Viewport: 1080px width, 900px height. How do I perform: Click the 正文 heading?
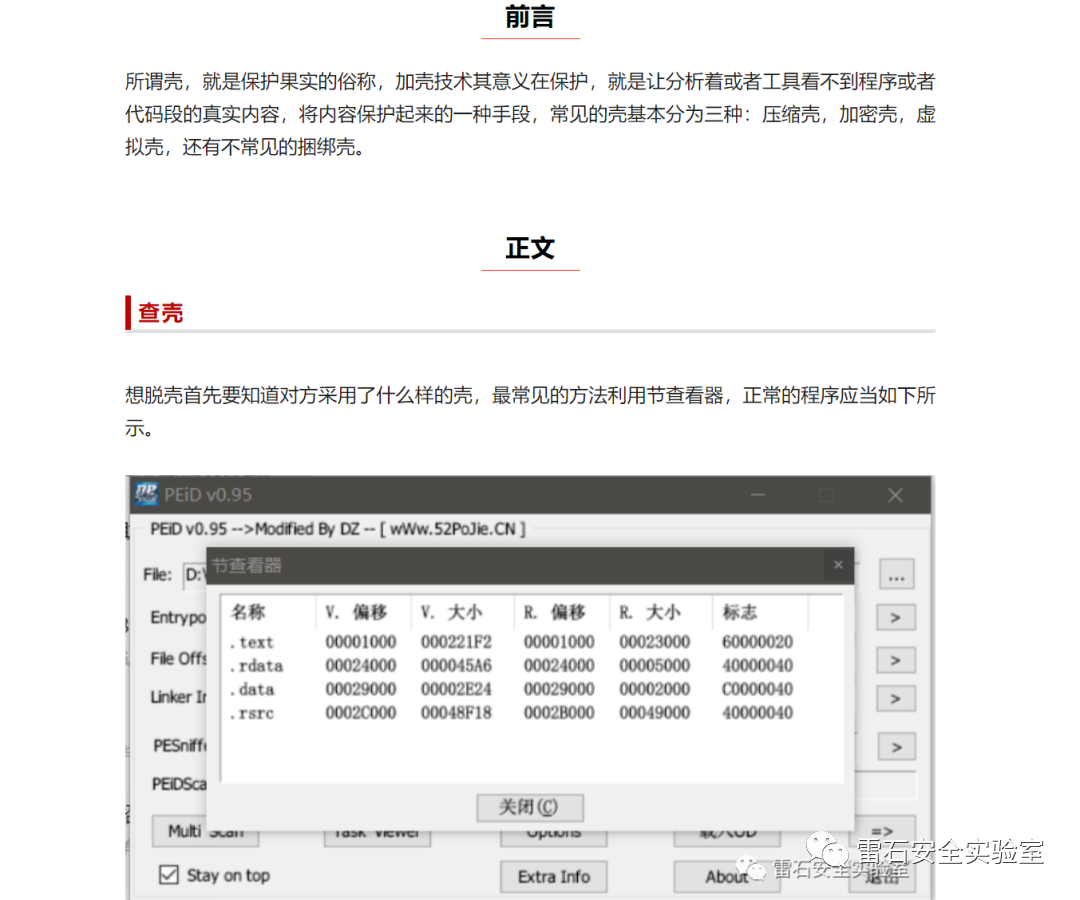530,249
